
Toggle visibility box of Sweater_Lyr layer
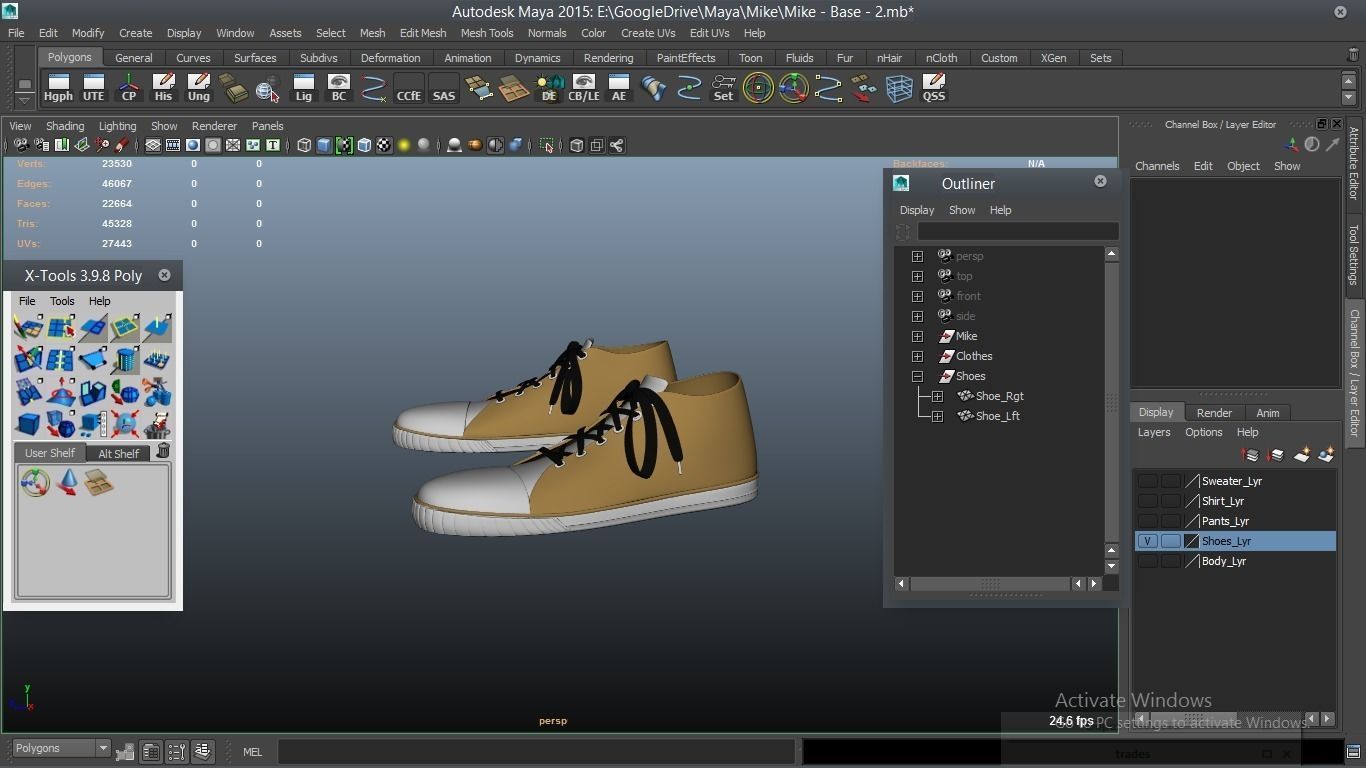click(1148, 481)
